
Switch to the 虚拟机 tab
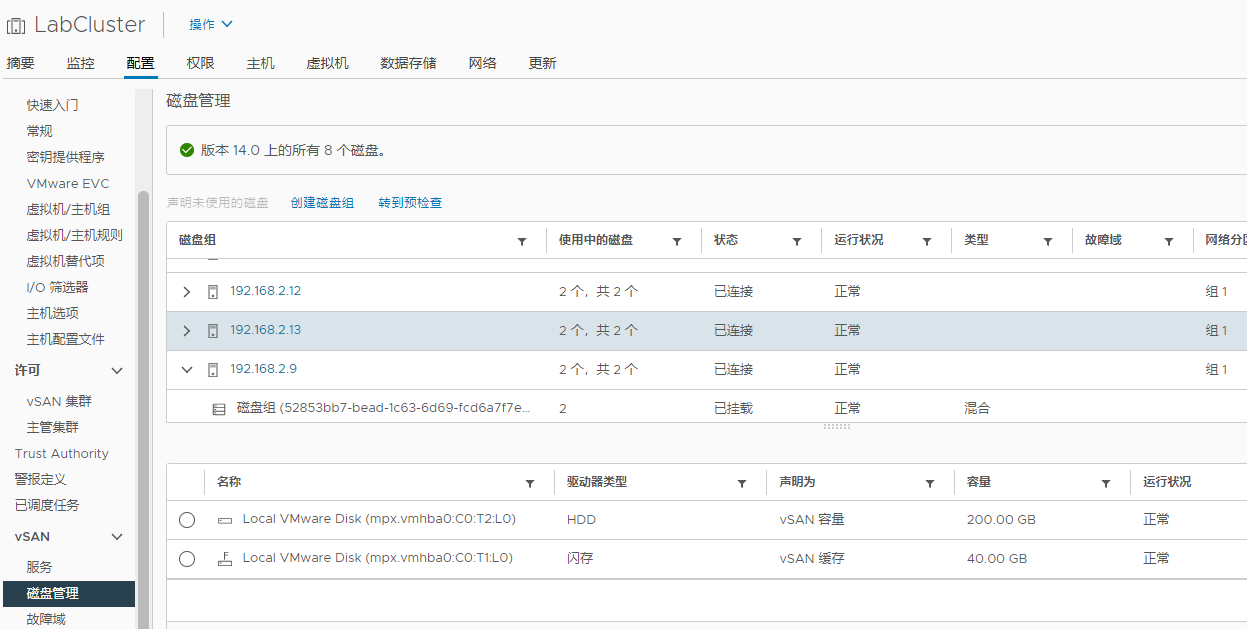[328, 63]
